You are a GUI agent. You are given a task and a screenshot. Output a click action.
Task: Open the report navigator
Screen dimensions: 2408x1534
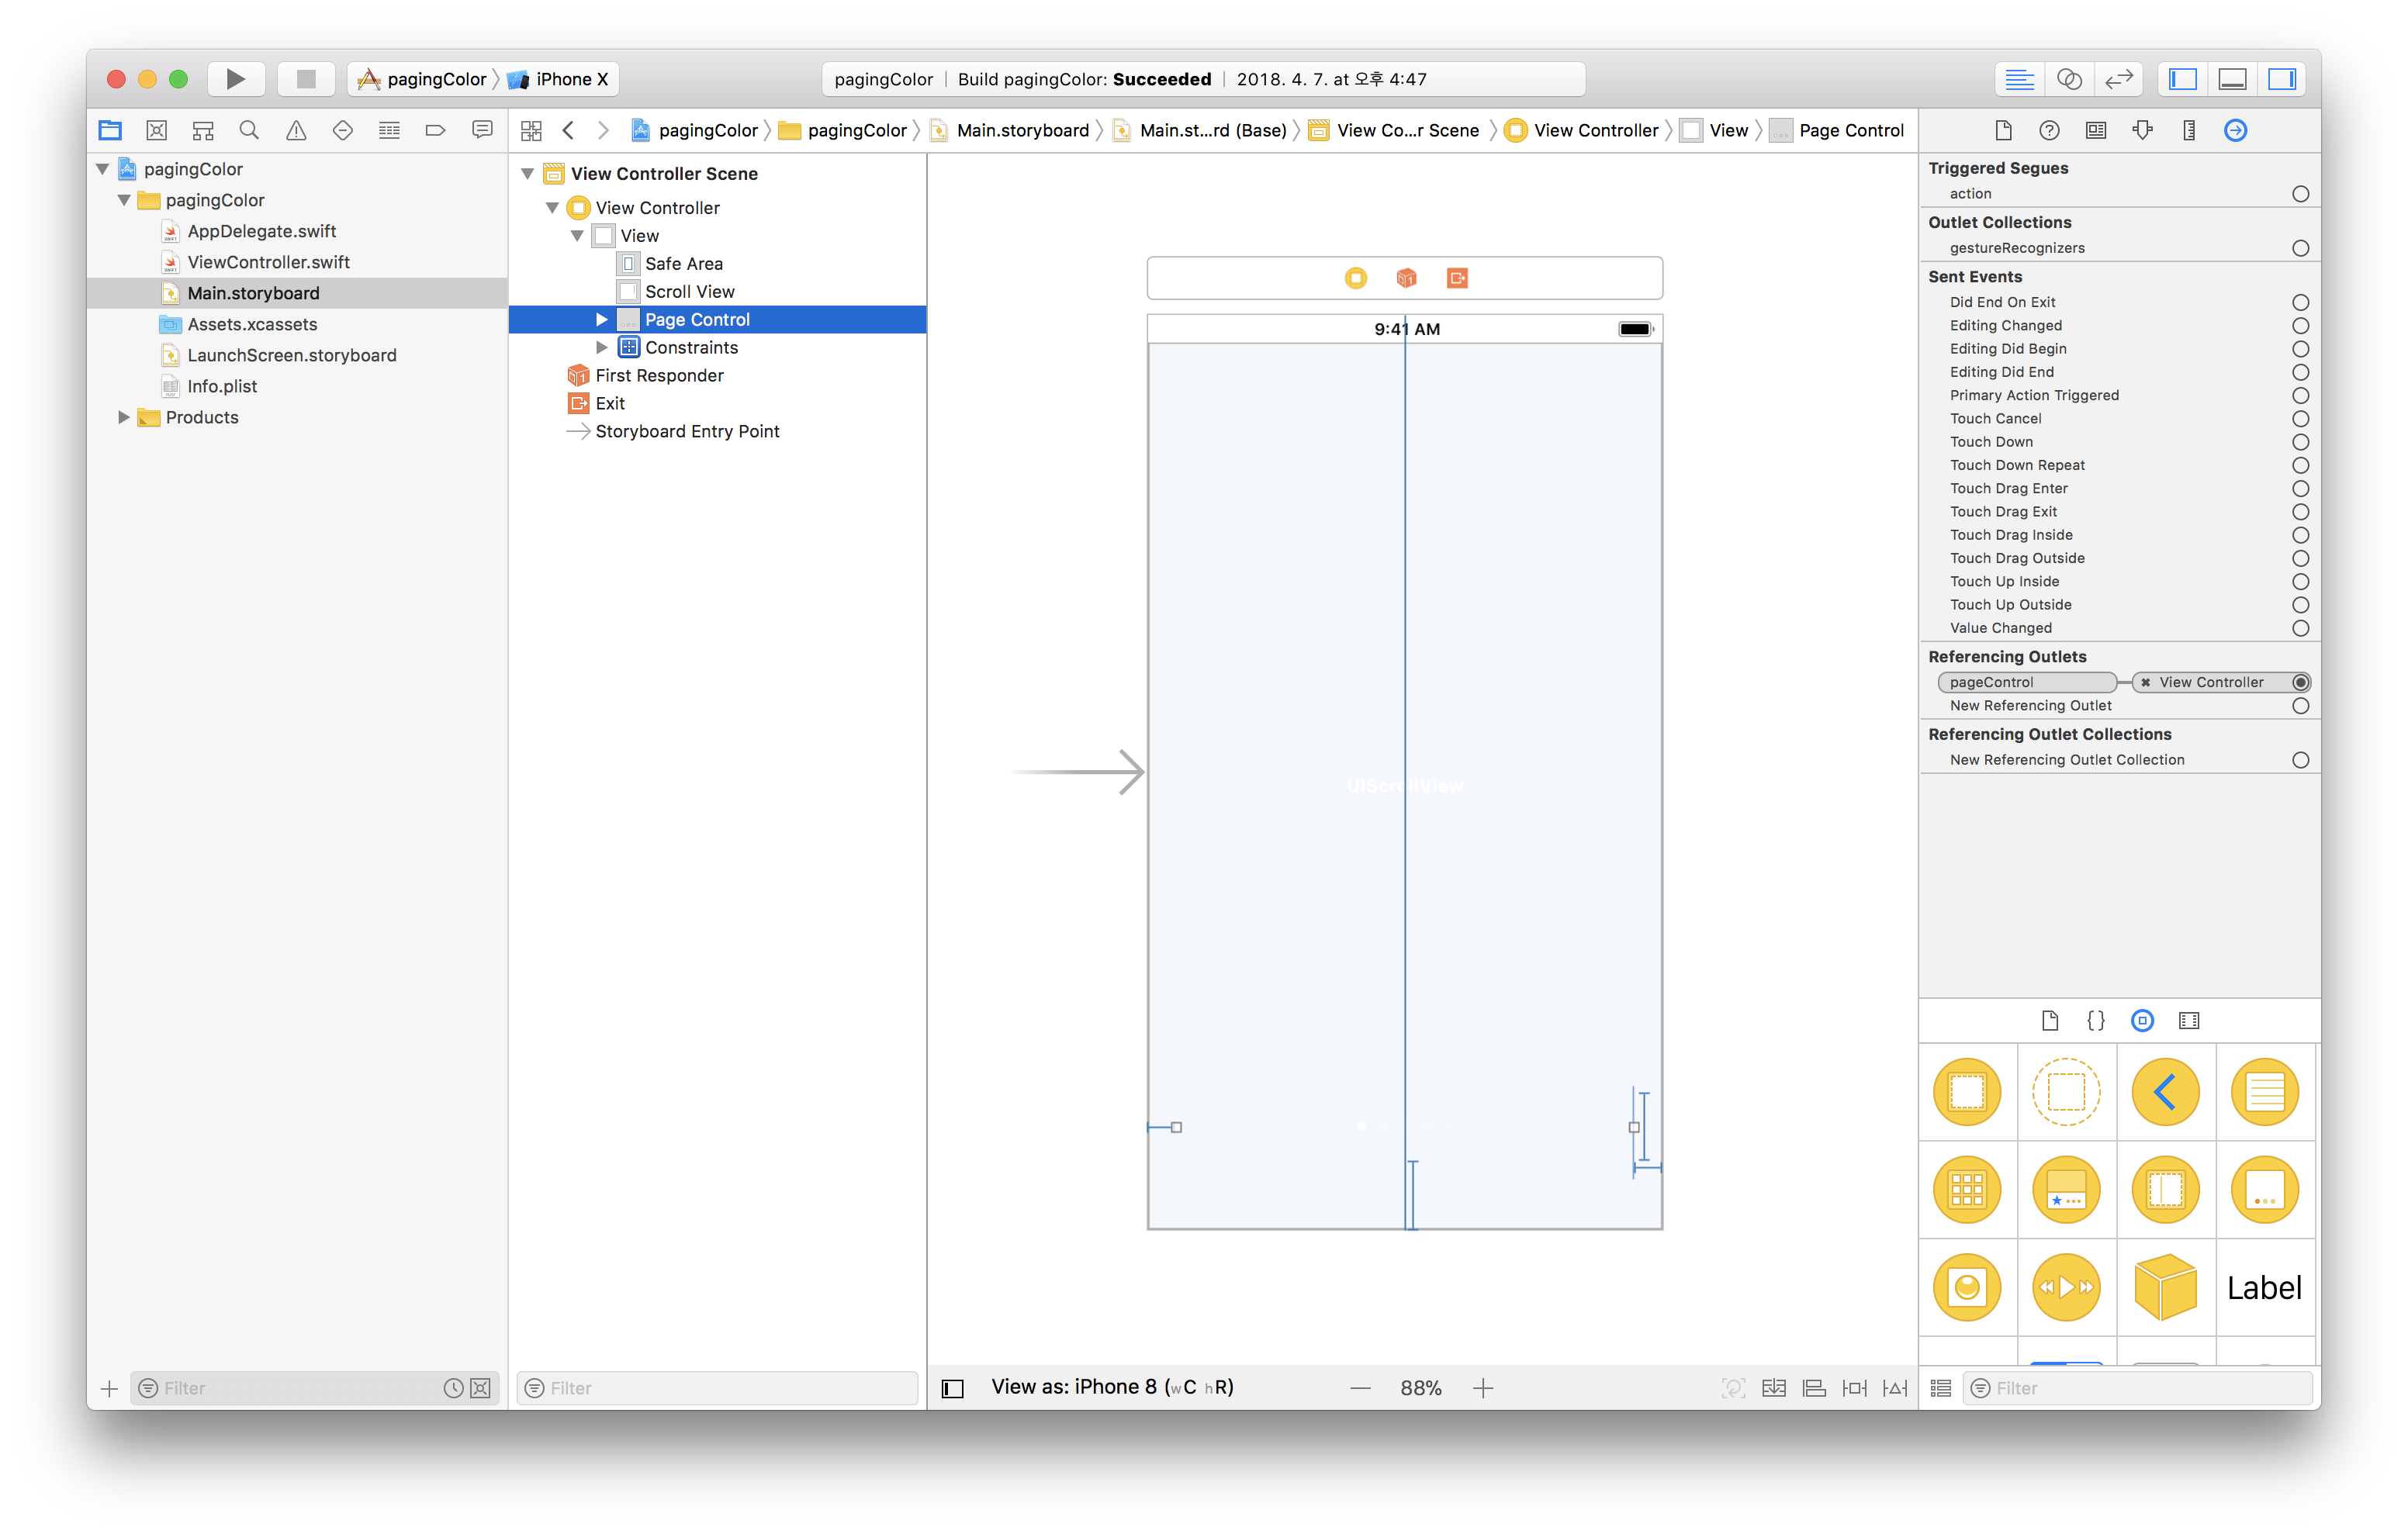[482, 130]
